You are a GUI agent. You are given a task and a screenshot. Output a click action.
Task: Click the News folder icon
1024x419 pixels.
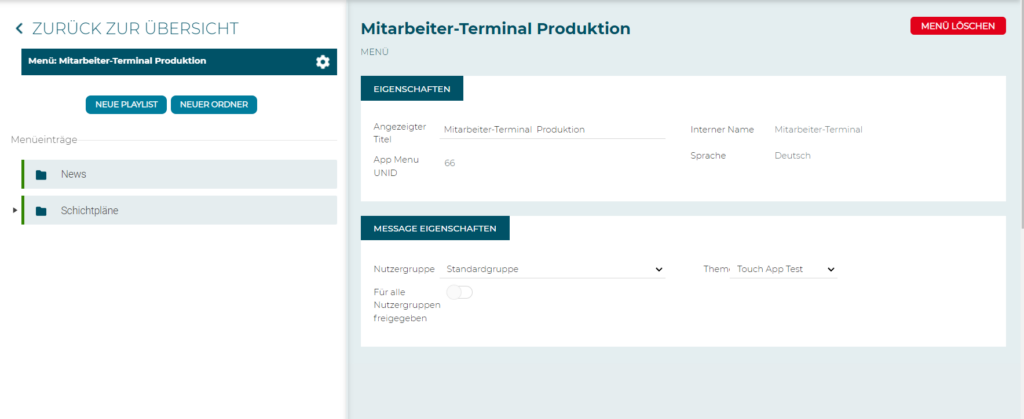pos(41,175)
